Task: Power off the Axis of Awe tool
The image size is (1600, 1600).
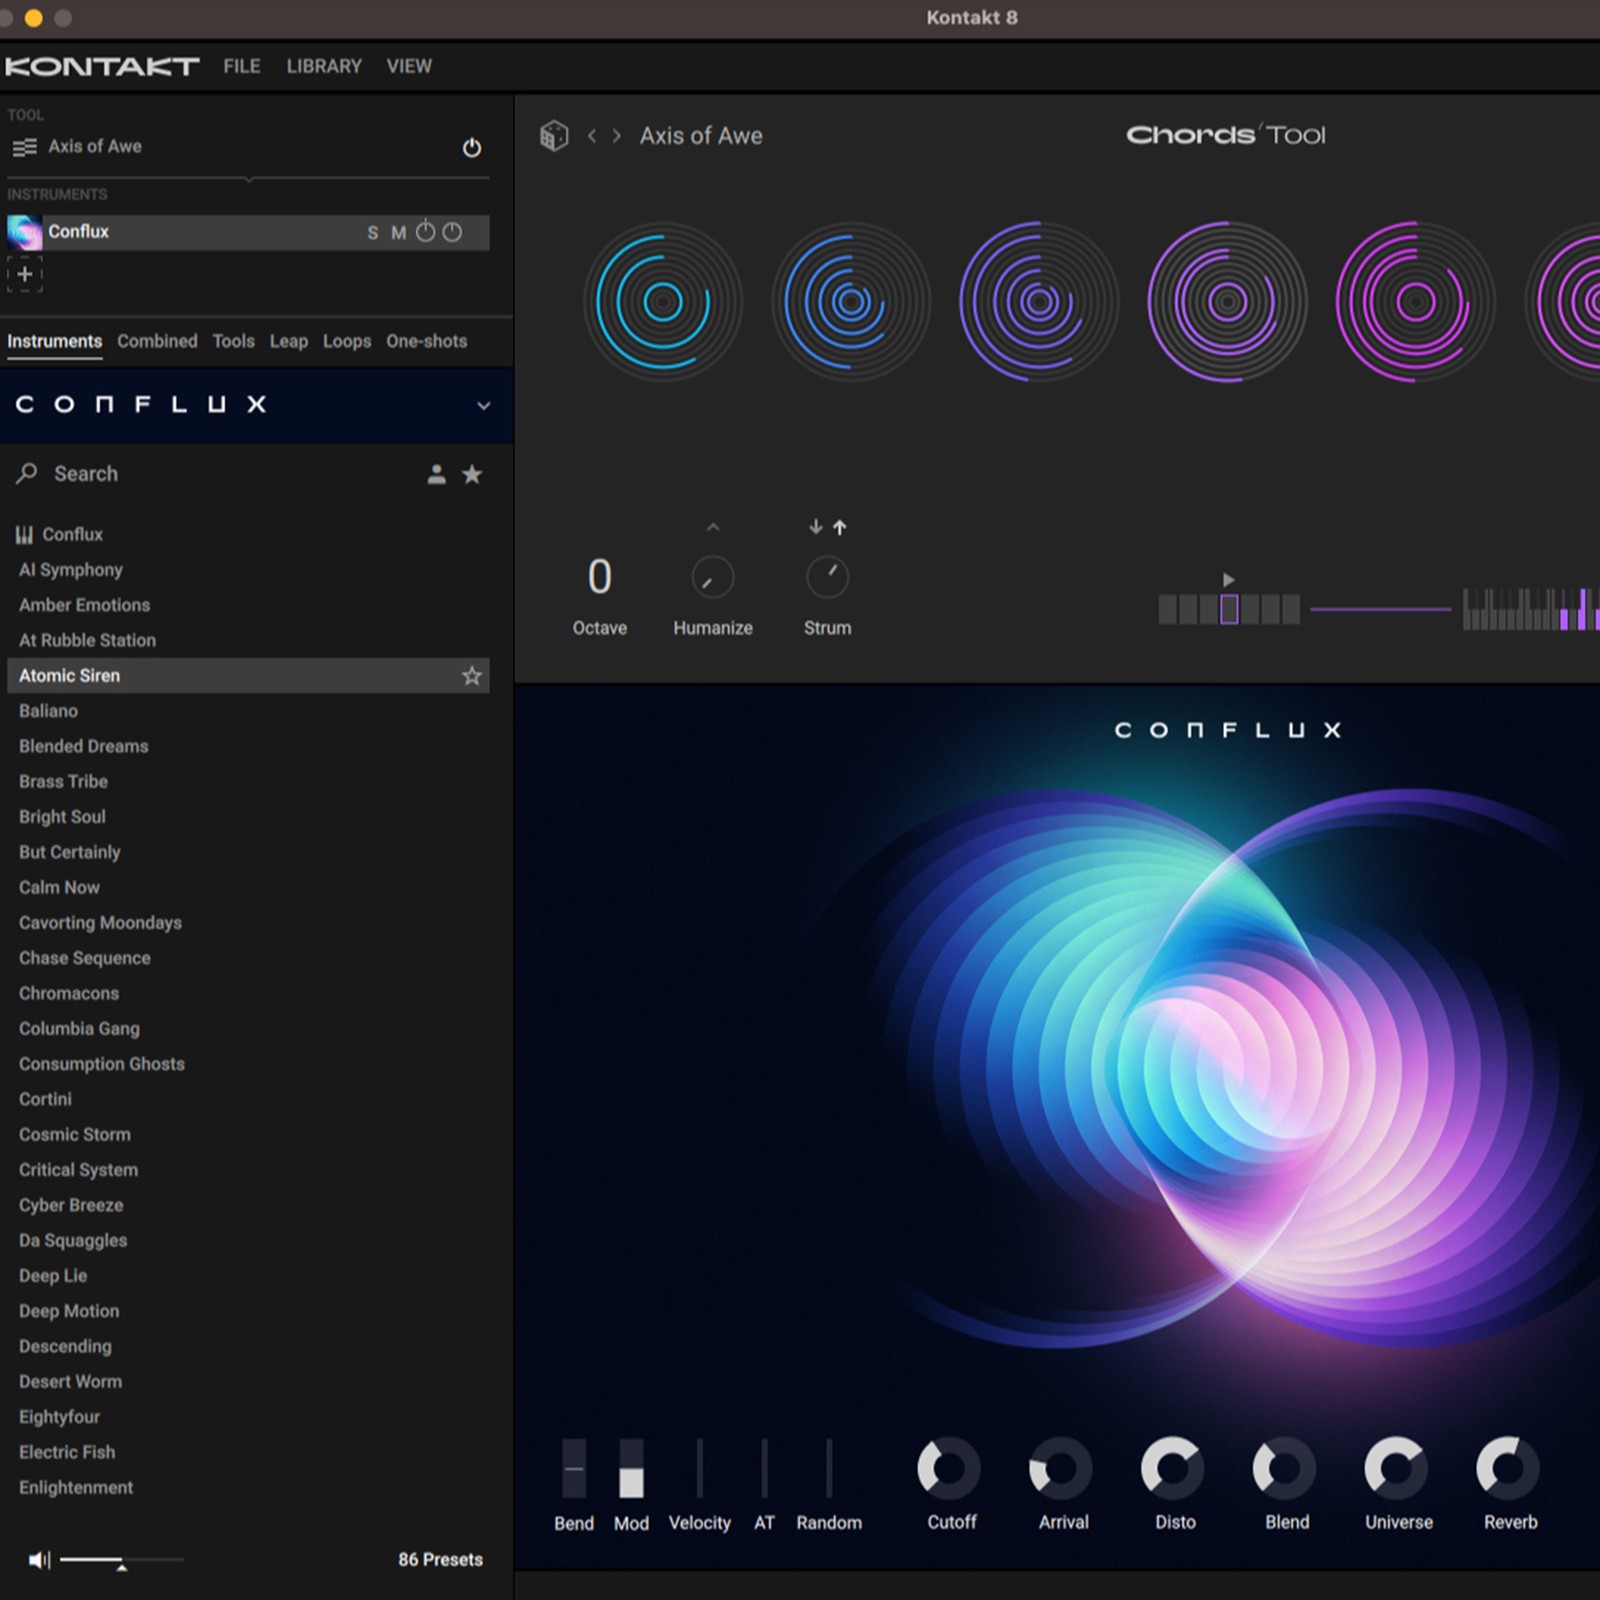Action: pos(471,148)
